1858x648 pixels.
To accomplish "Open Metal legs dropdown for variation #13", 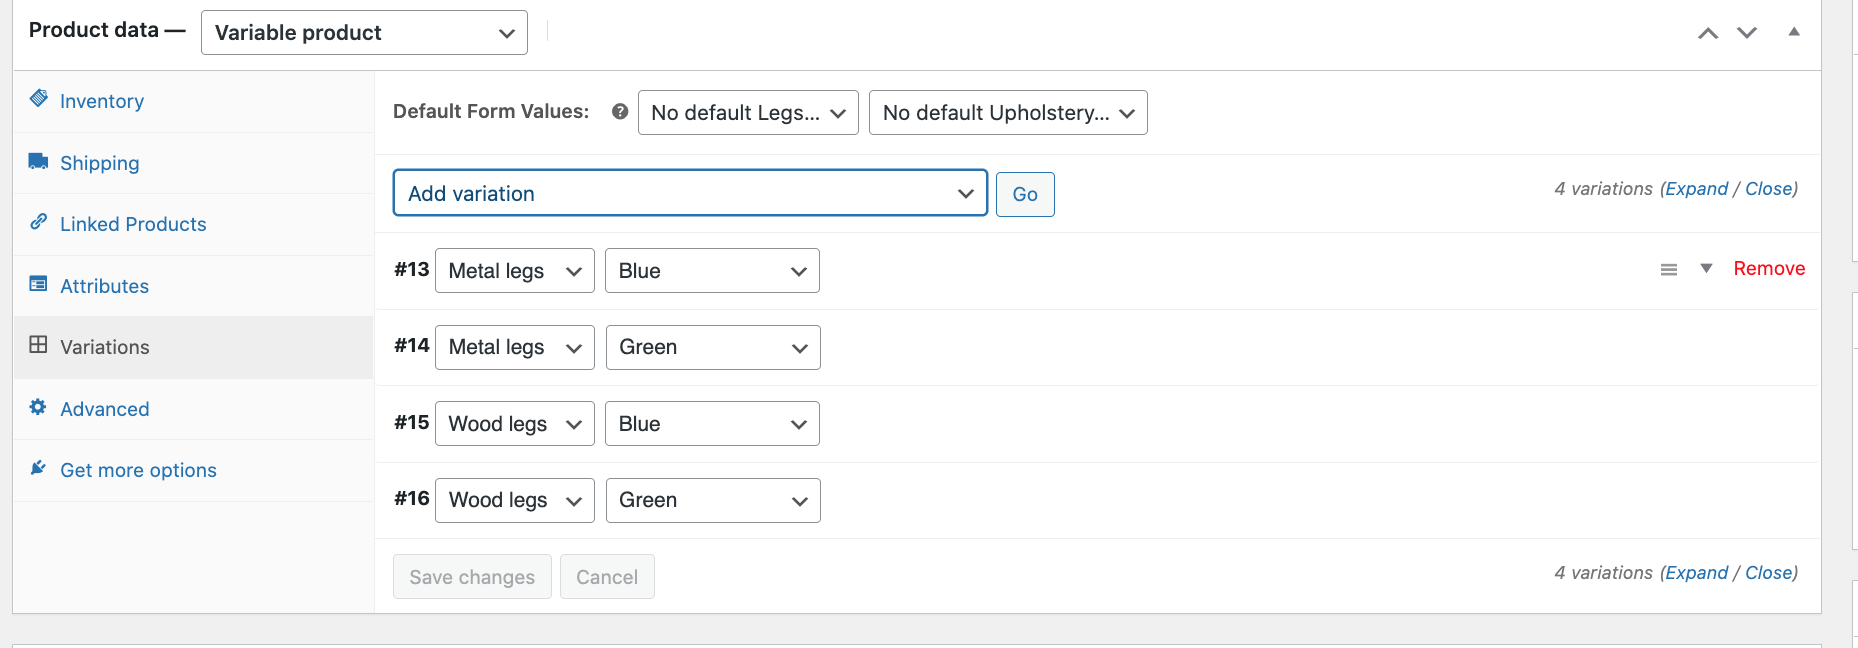I will [x=515, y=271].
